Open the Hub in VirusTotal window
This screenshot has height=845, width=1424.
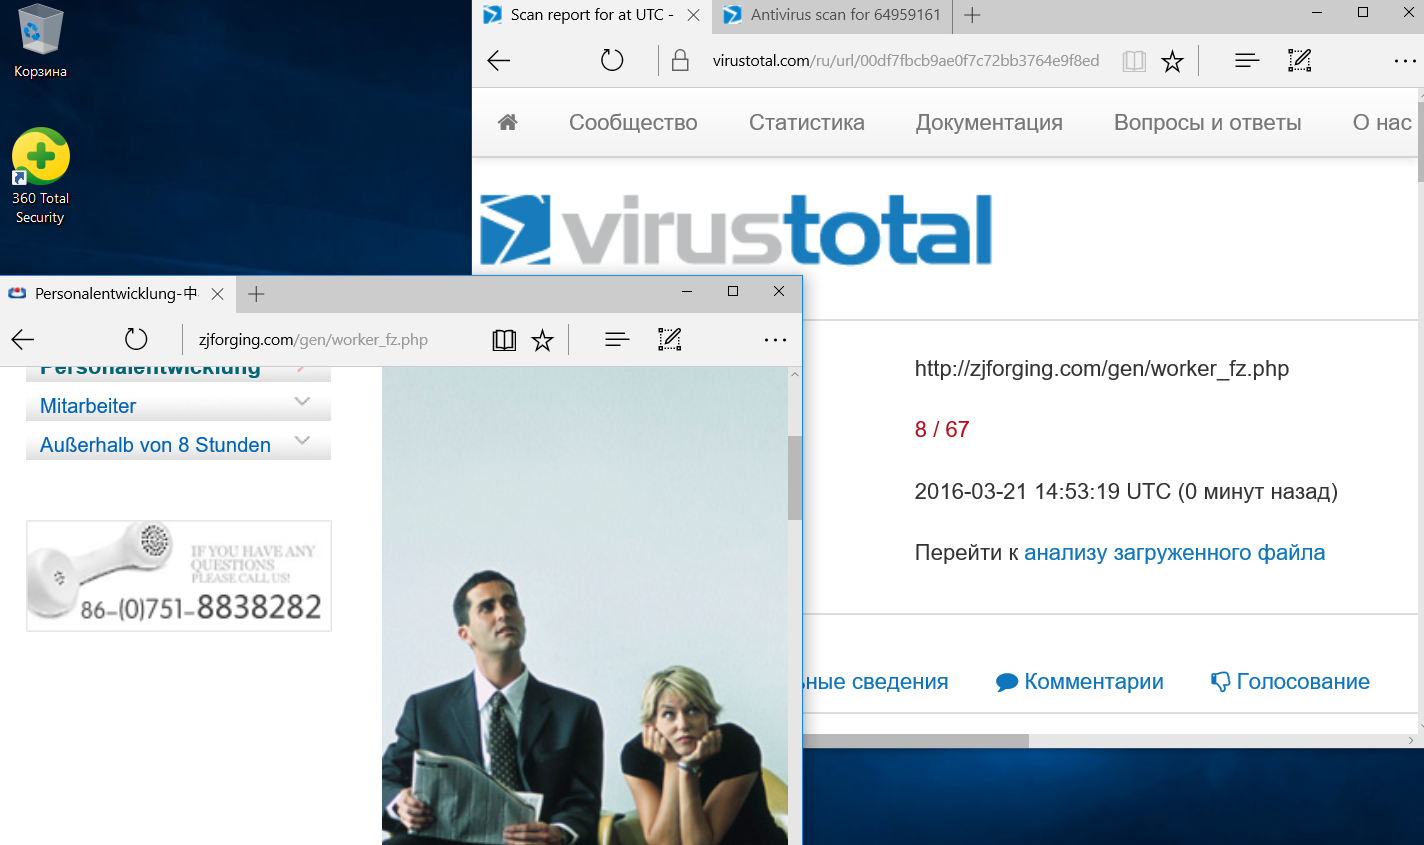1247,61
